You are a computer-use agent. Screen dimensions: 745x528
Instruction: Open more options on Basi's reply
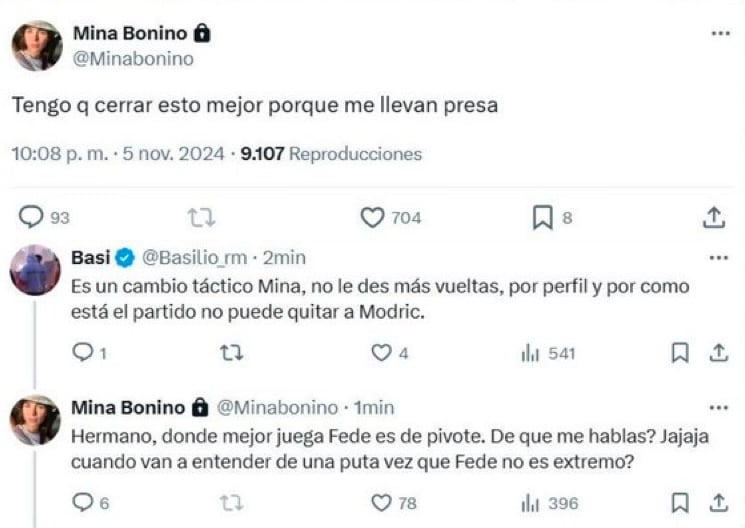(718, 258)
